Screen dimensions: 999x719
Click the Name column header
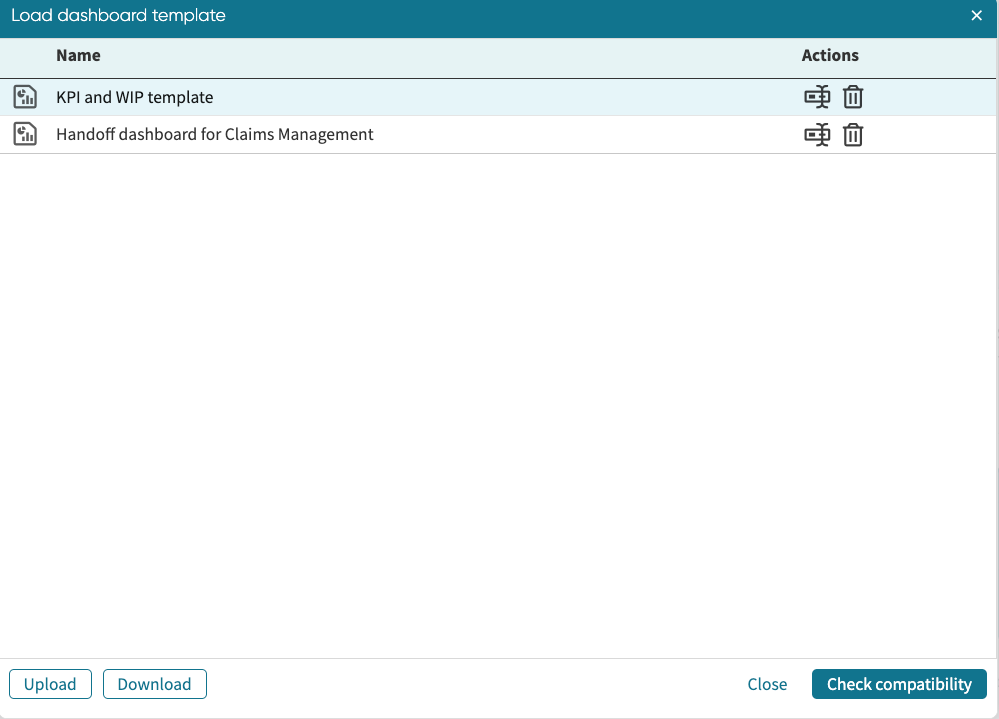click(x=78, y=55)
